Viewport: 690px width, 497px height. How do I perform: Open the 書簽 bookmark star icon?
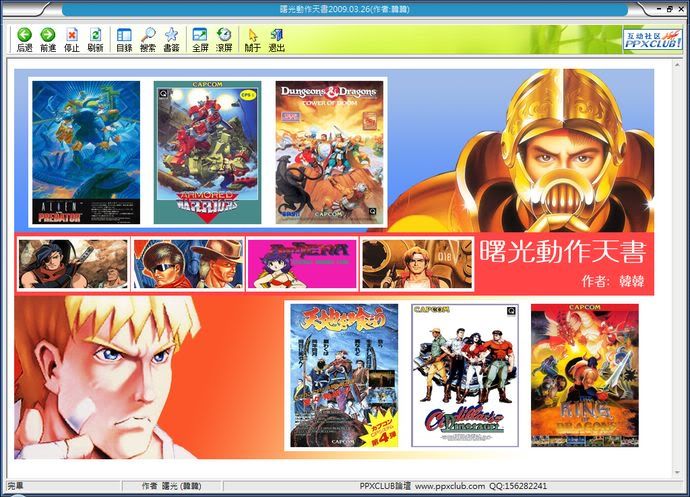[x=171, y=34]
